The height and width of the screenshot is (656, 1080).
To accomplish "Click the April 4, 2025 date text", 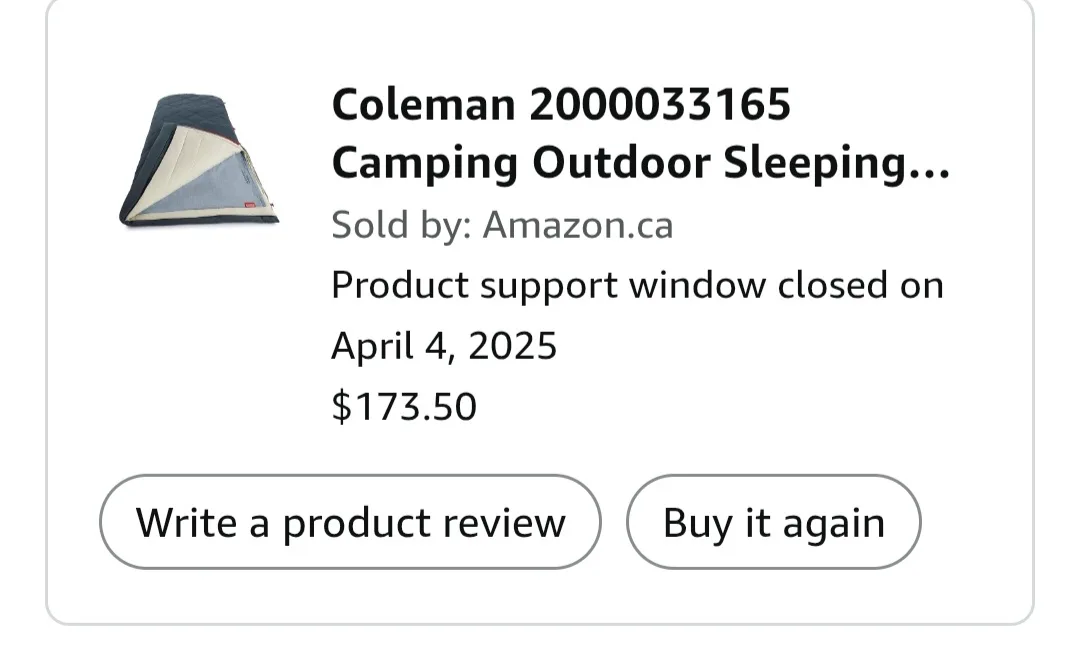I will [x=445, y=346].
